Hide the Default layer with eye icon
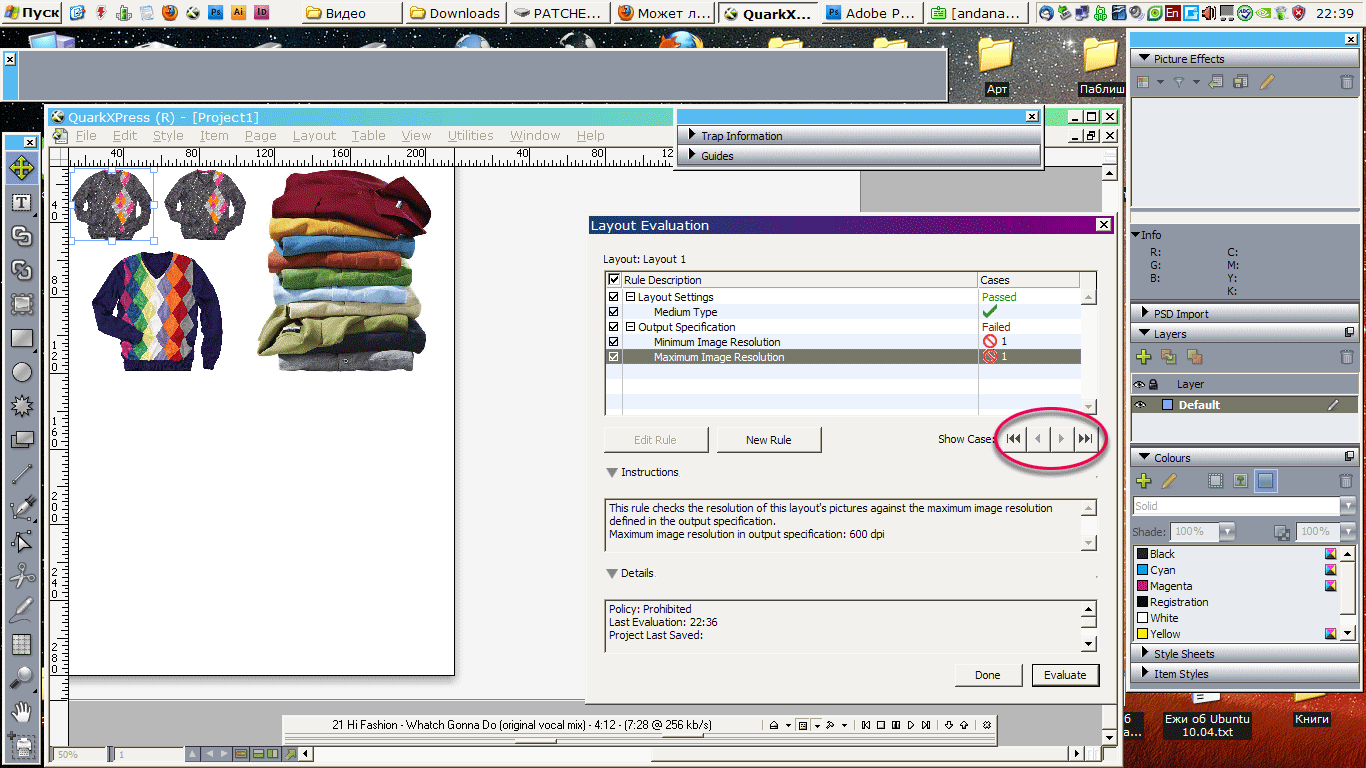This screenshot has height=768, width=1366. click(1139, 405)
